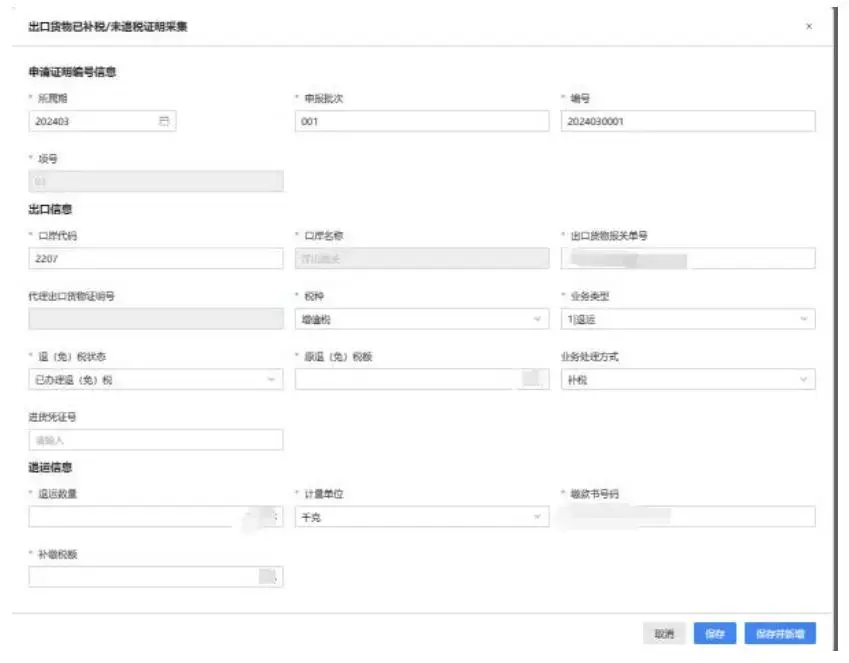Click the 缴款书号码 input field
Image resolution: width=849 pixels, height=663 pixels.
coord(687,517)
